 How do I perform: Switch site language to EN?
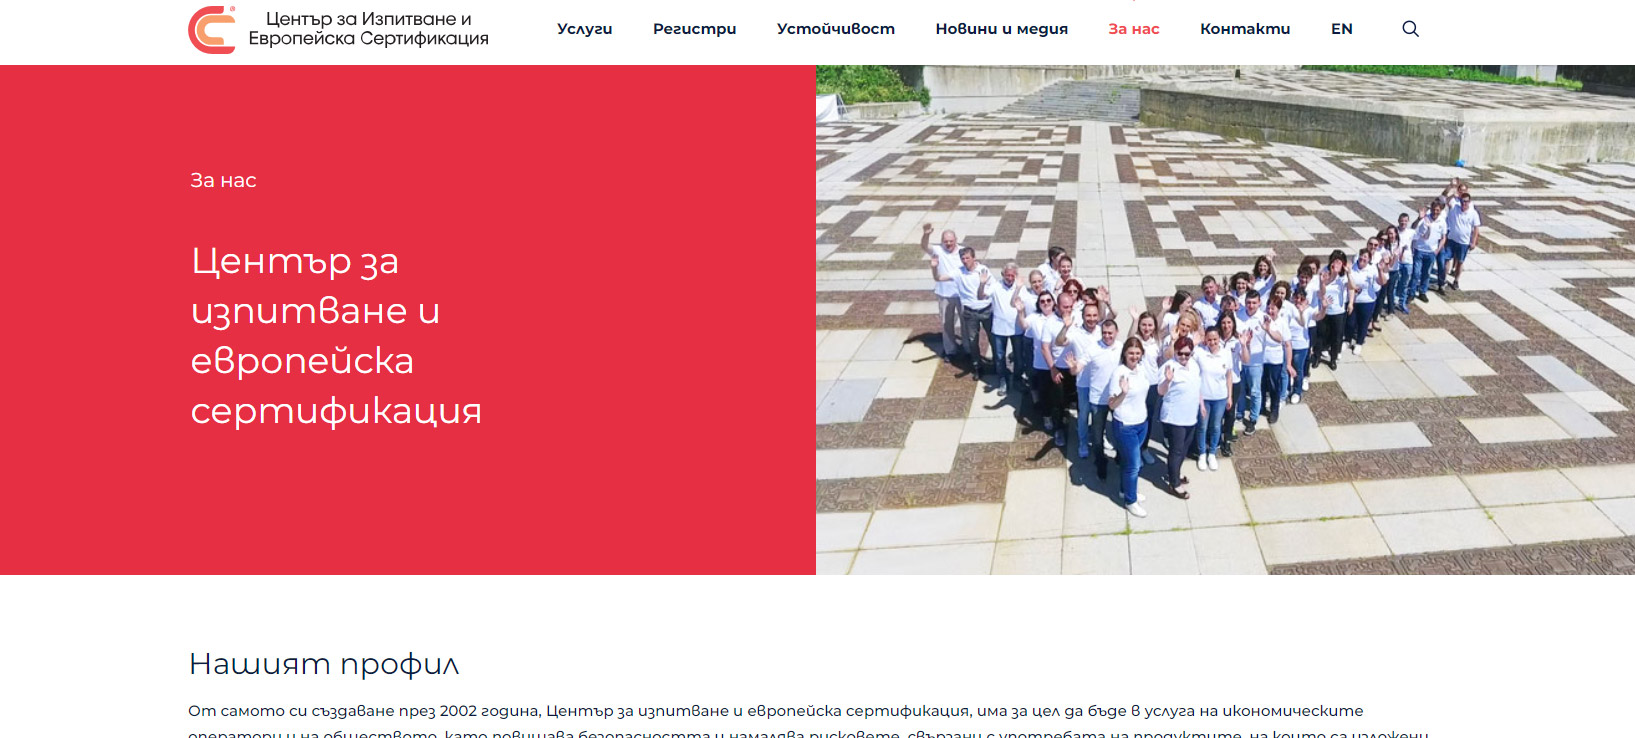(x=1342, y=29)
